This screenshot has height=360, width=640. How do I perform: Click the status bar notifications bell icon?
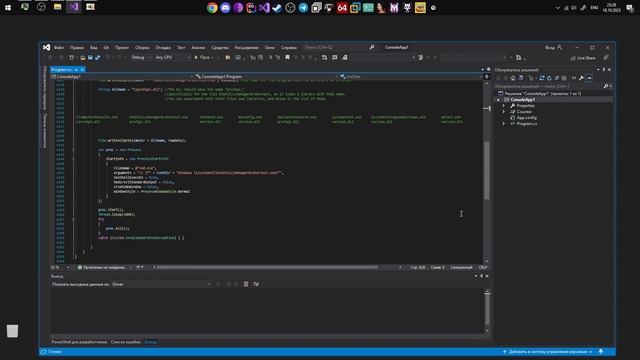point(601,351)
